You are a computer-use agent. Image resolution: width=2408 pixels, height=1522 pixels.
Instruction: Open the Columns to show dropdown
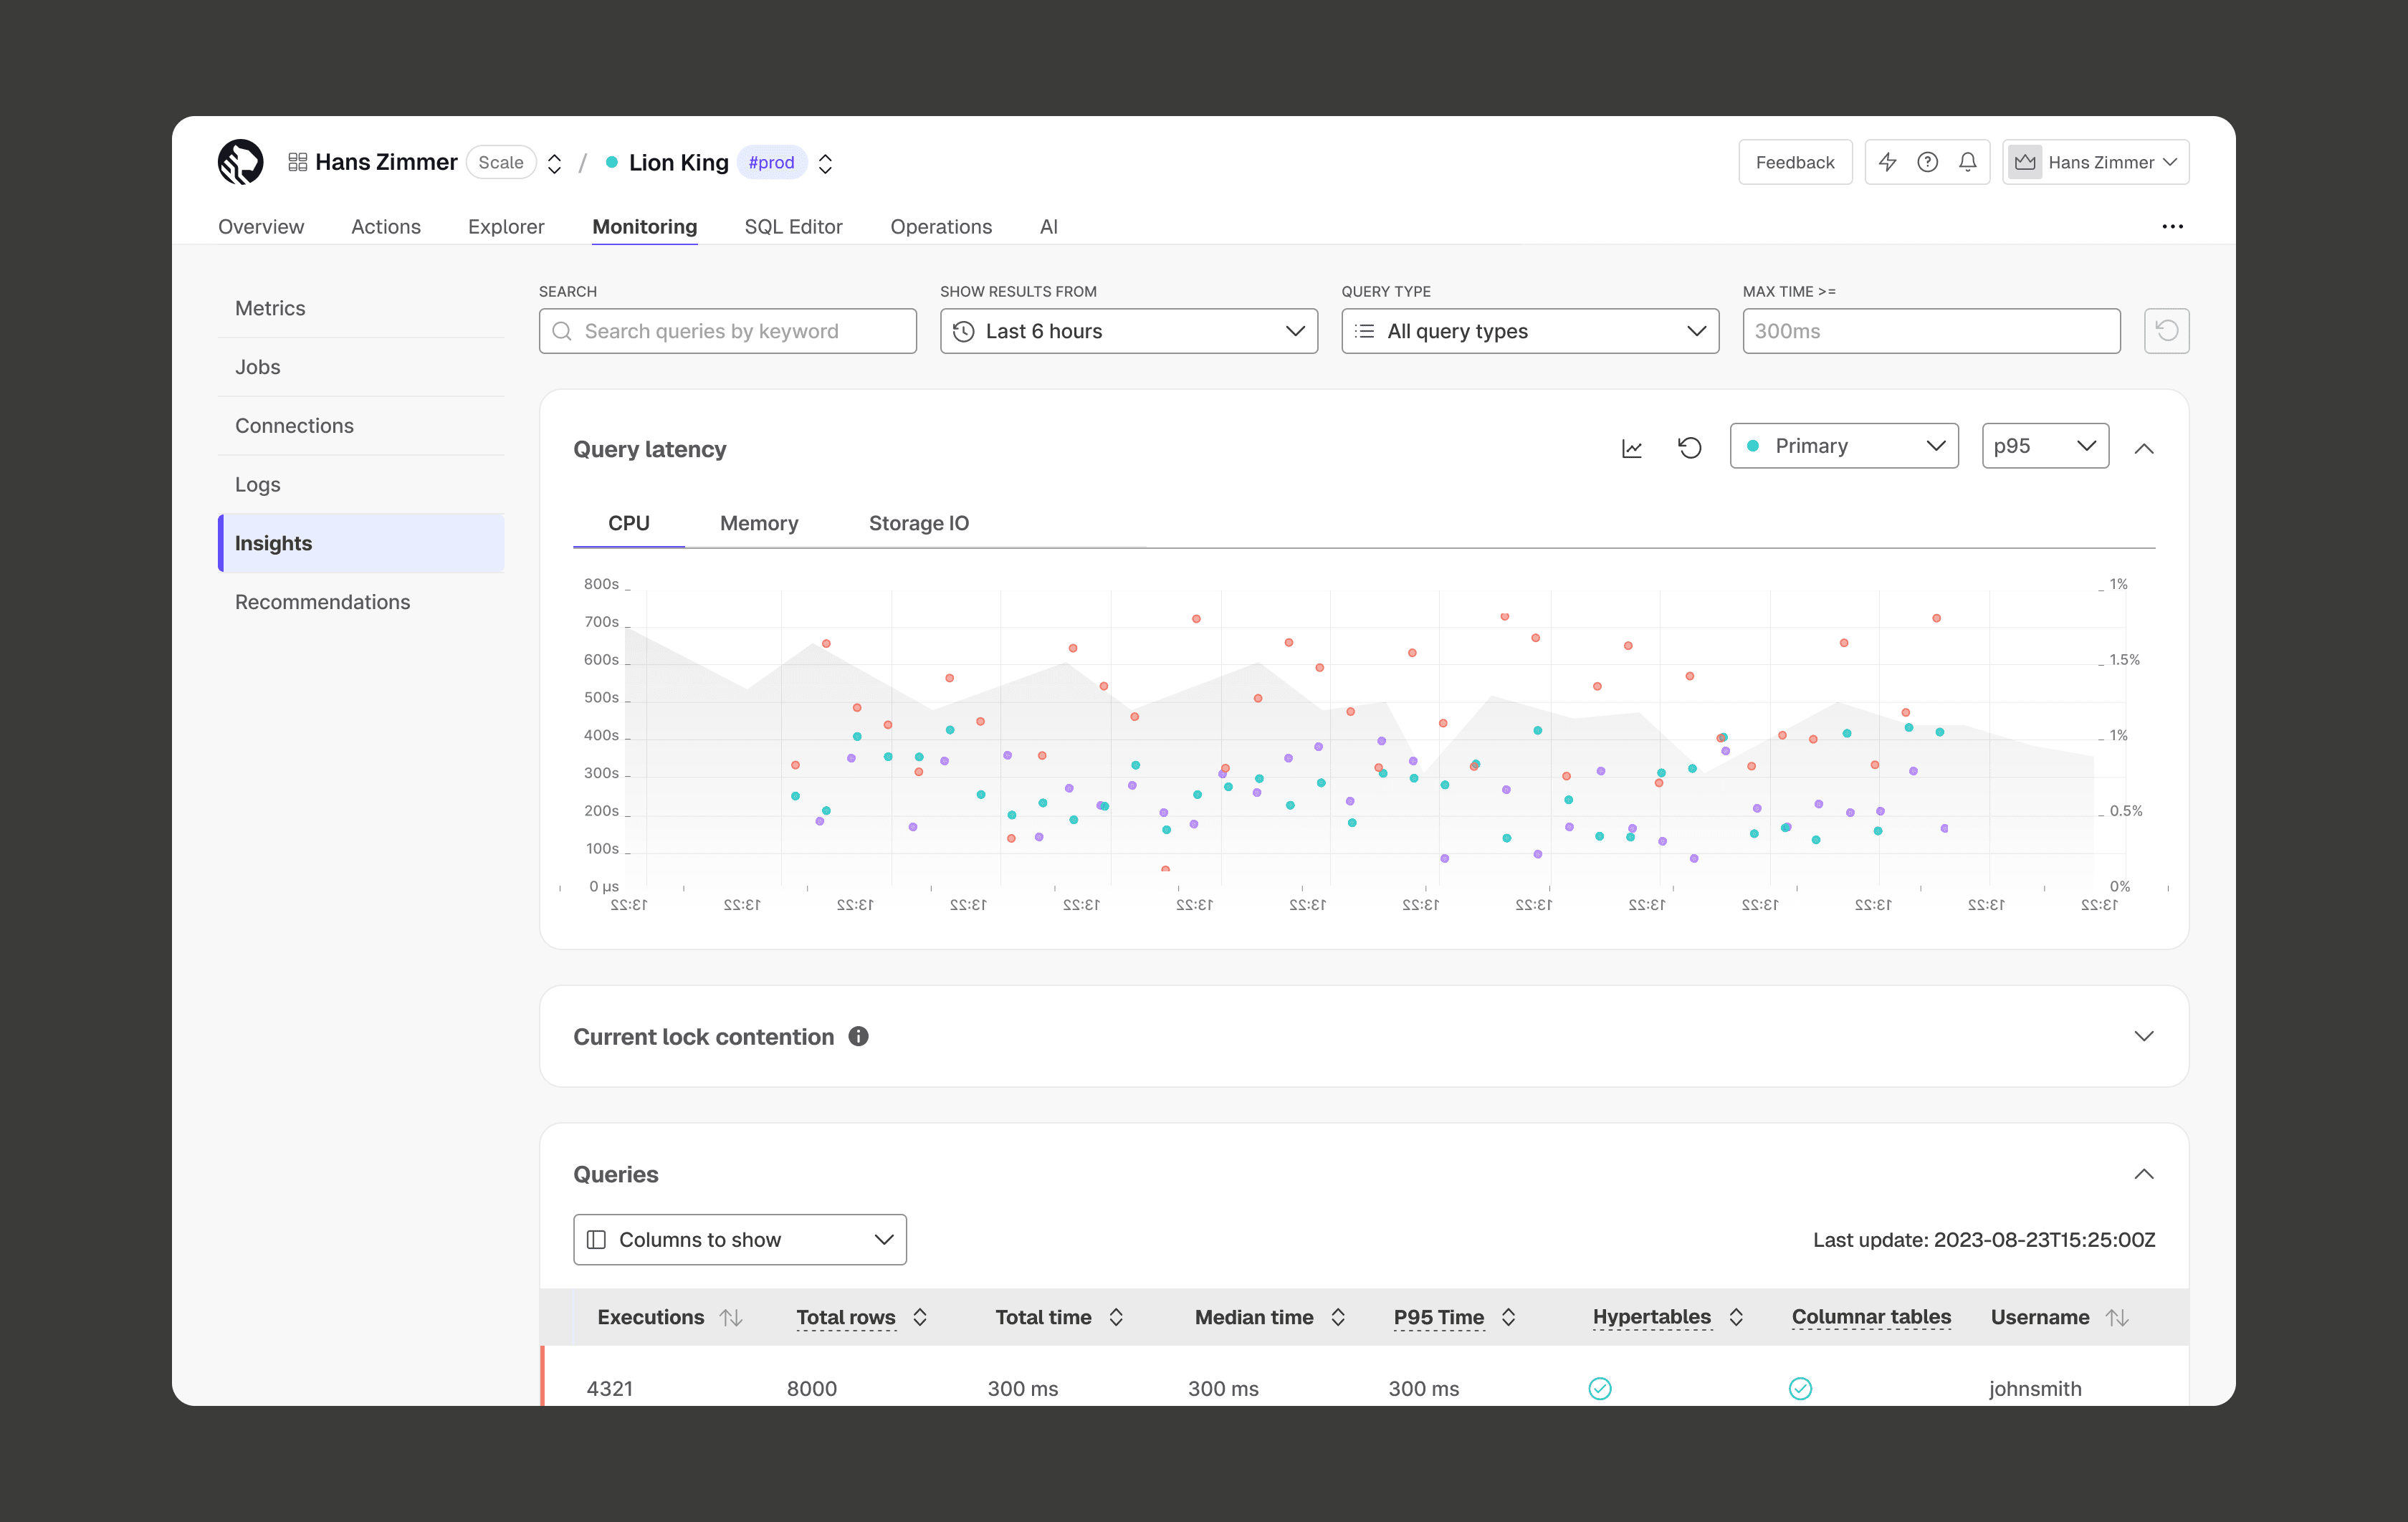740,1240
